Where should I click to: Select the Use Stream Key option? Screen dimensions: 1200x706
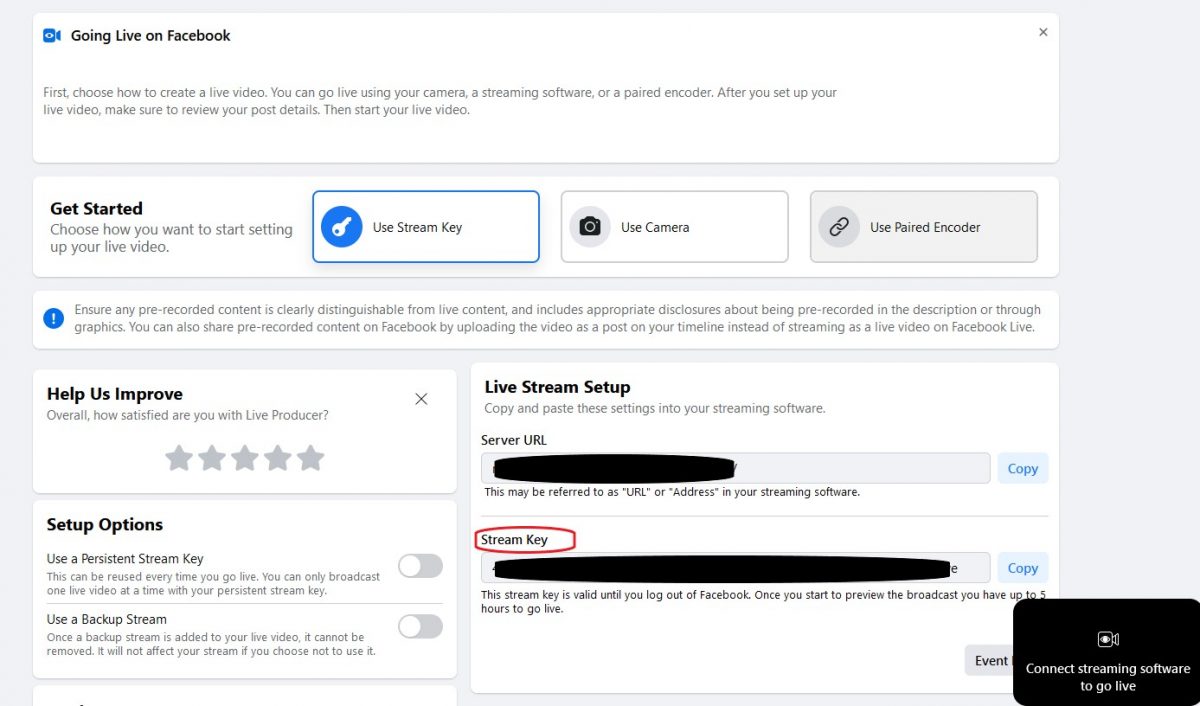(x=425, y=226)
